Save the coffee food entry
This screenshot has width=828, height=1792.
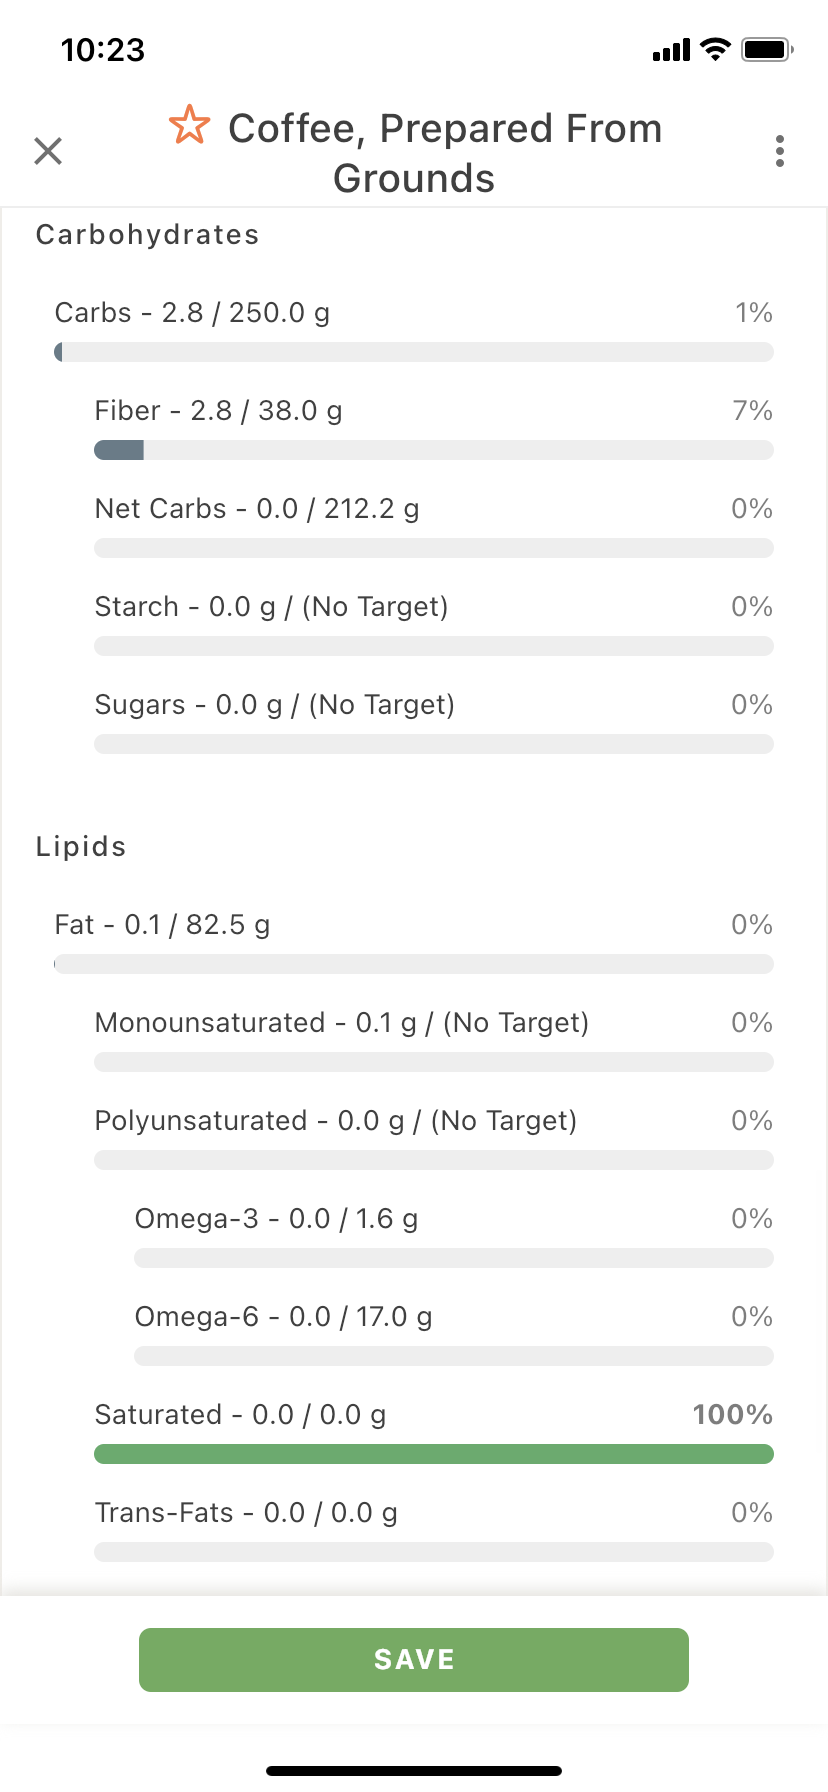[x=414, y=1660]
